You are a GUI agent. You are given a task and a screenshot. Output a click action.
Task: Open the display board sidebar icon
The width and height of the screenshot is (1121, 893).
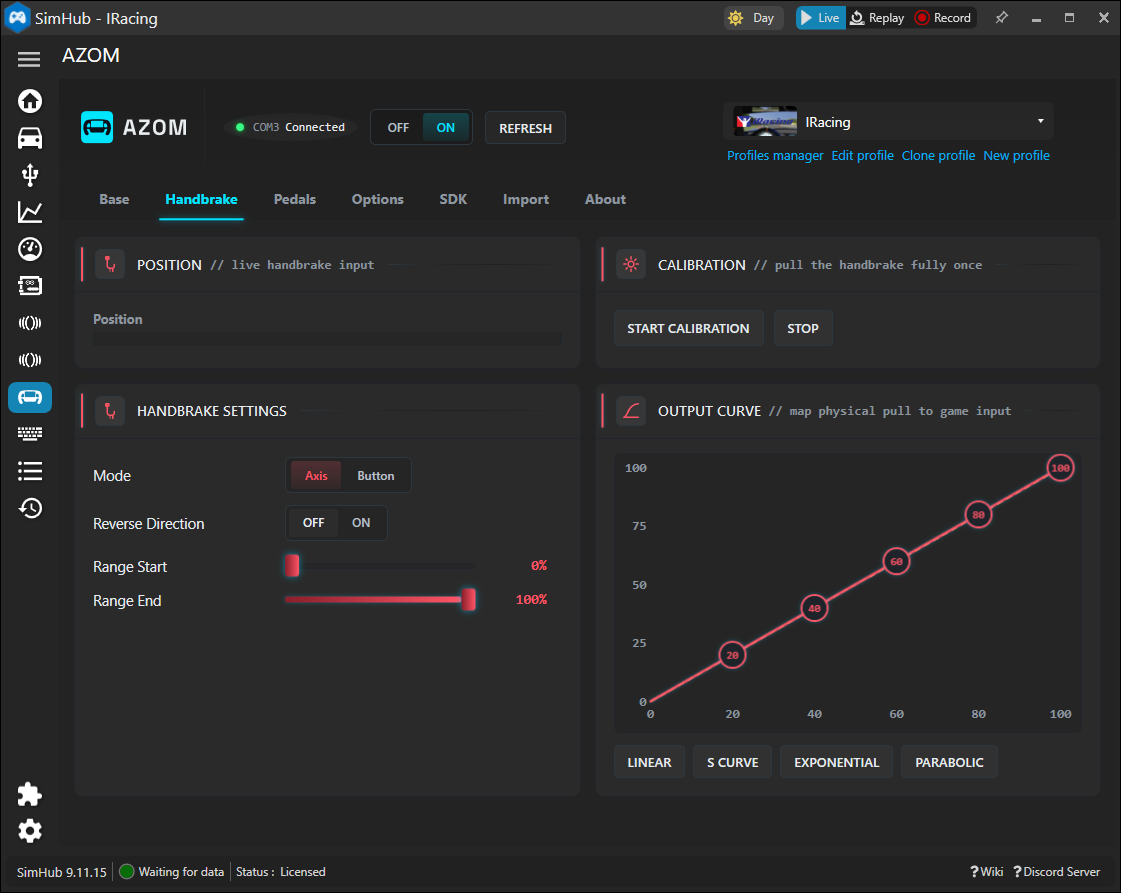[29, 286]
